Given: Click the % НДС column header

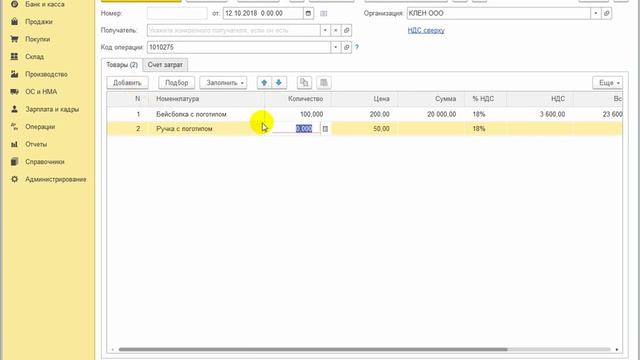Looking at the screenshot, I should pos(486,99).
